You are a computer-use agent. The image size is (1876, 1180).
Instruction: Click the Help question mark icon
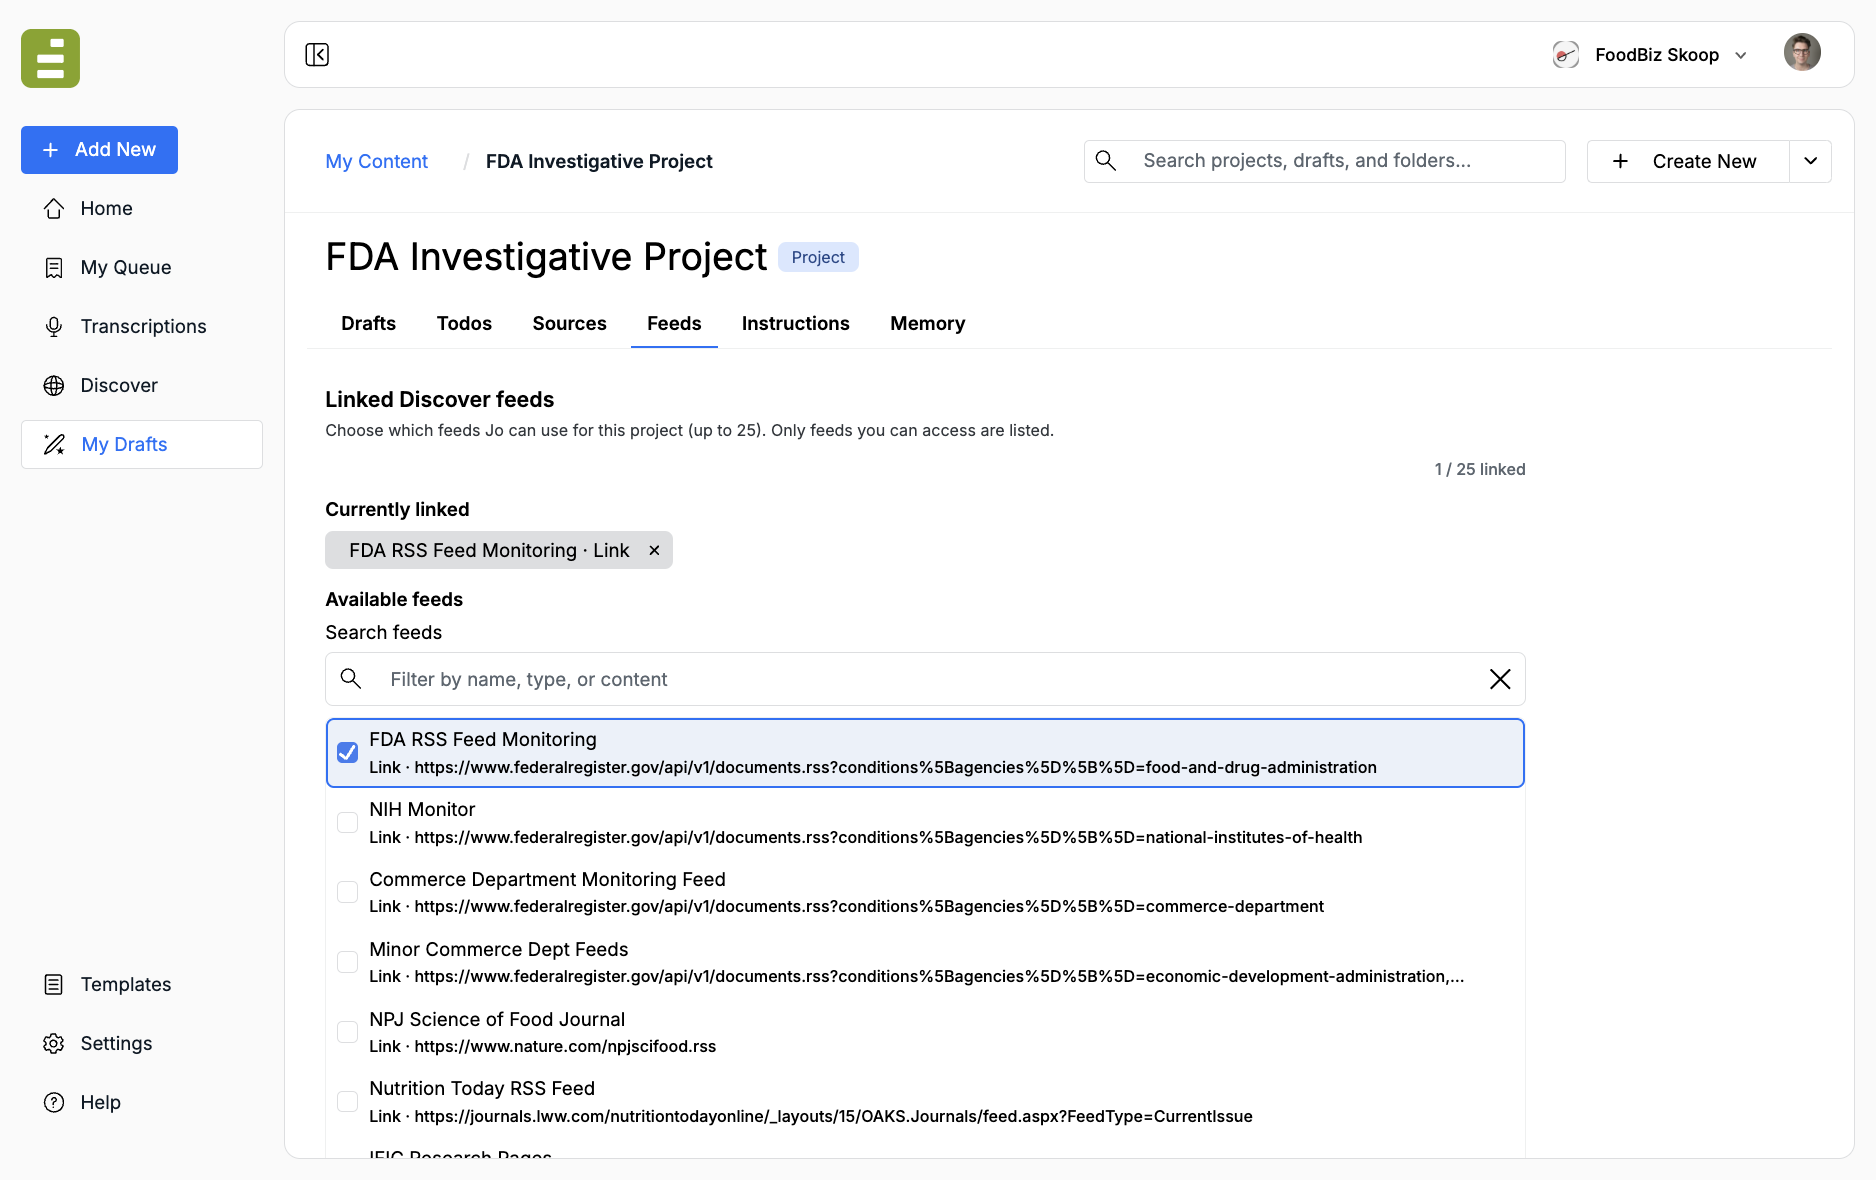tap(54, 1102)
